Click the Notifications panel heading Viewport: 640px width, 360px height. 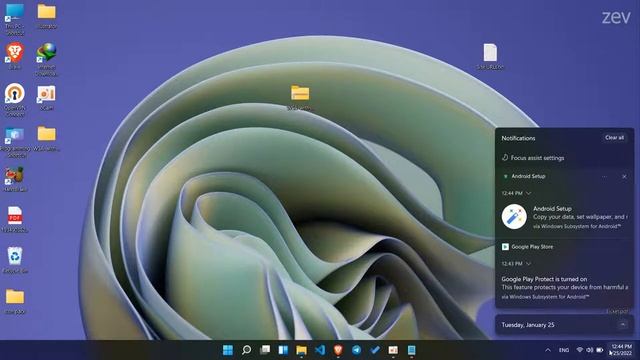518,138
